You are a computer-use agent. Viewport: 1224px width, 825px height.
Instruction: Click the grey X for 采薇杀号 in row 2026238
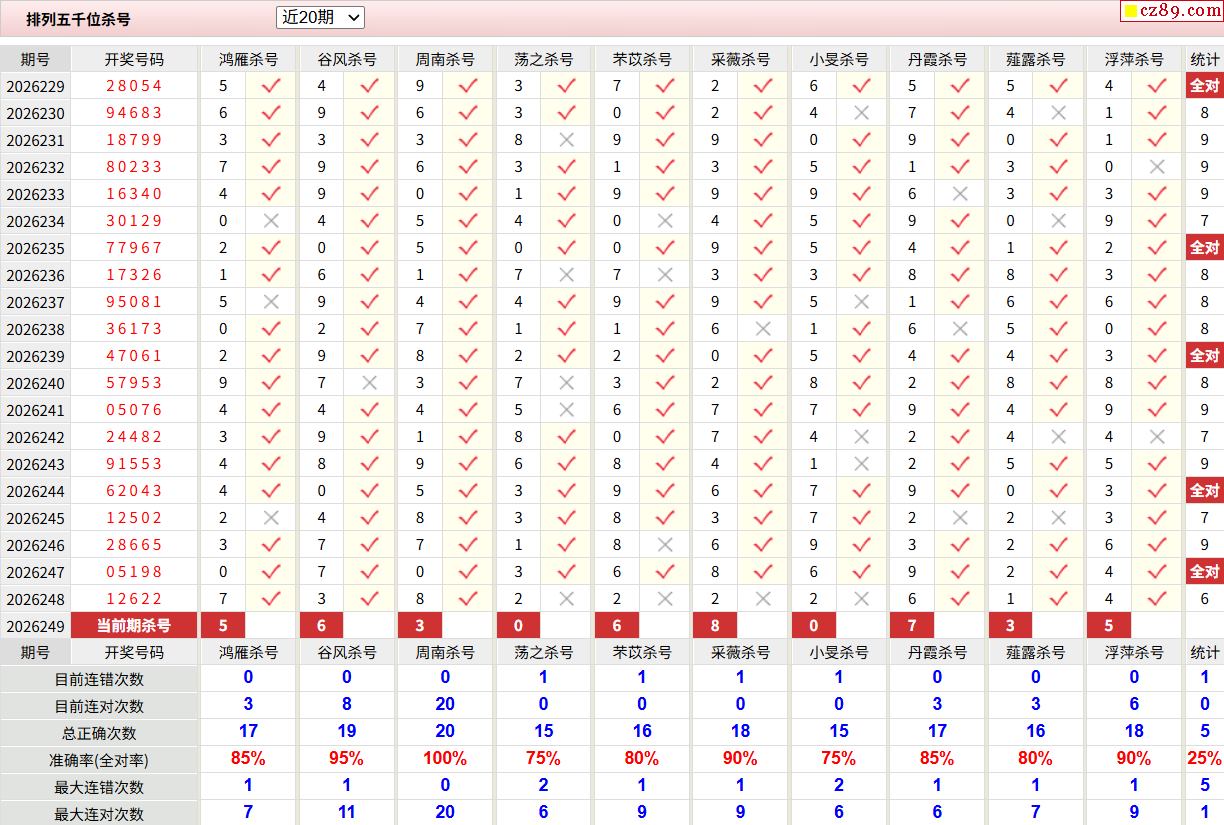tap(763, 329)
